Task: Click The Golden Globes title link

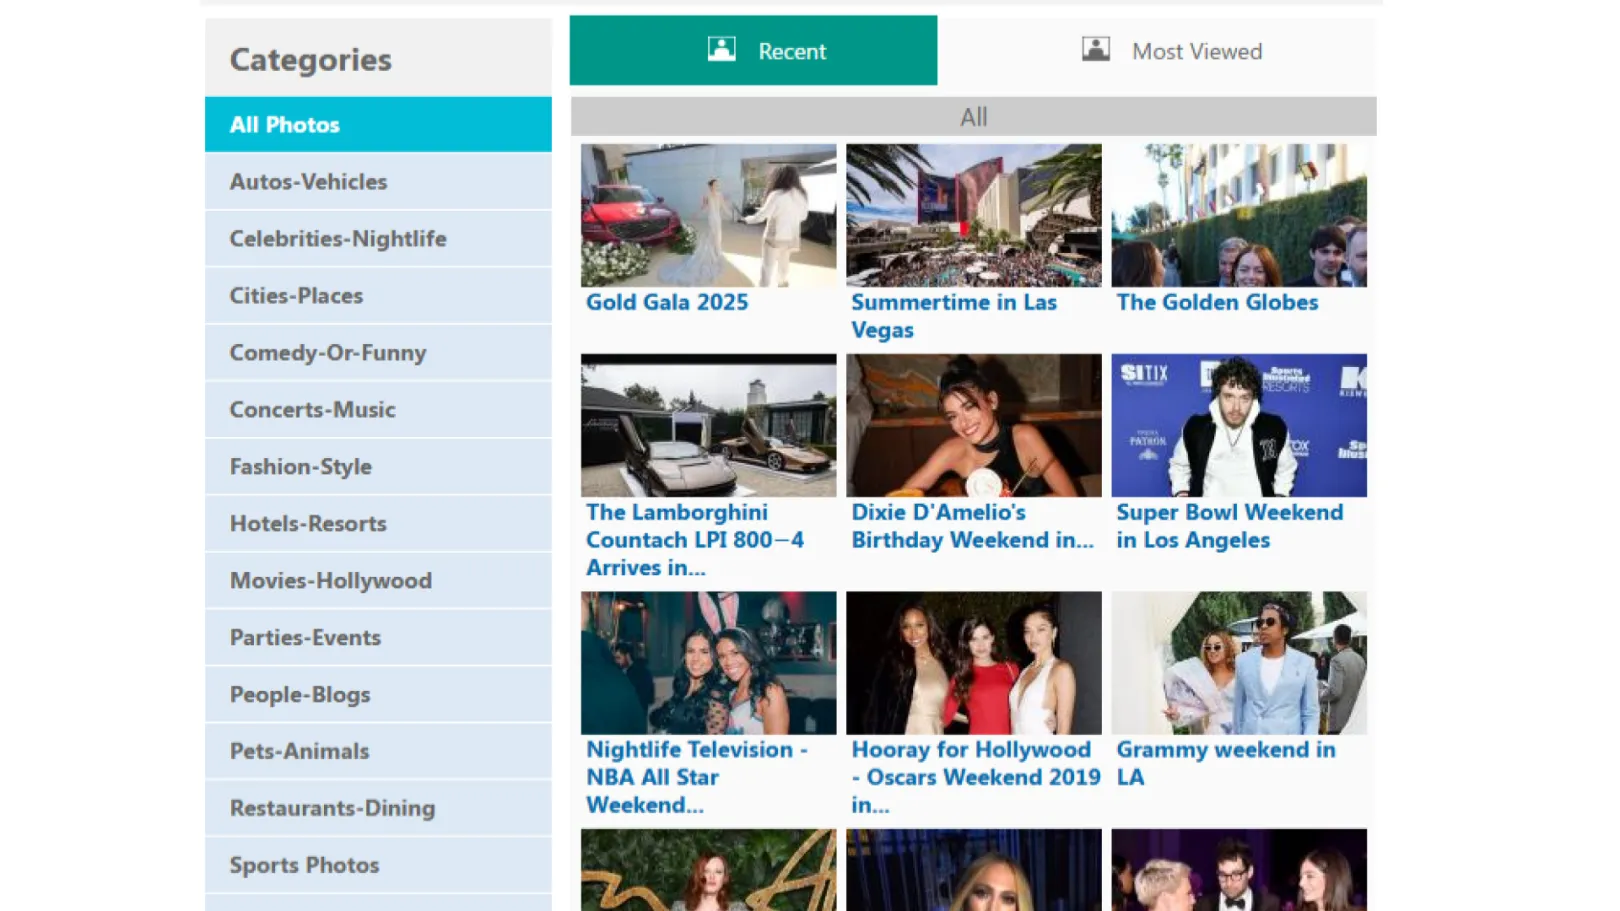Action: point(1217,303)
